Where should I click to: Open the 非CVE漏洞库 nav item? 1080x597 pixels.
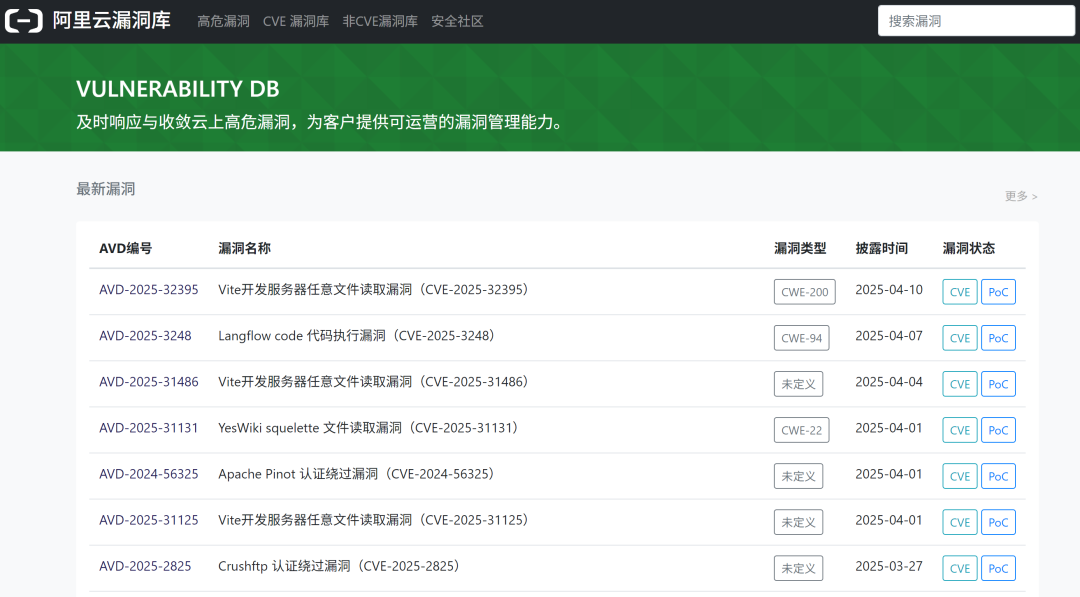(x=380, y=21)
